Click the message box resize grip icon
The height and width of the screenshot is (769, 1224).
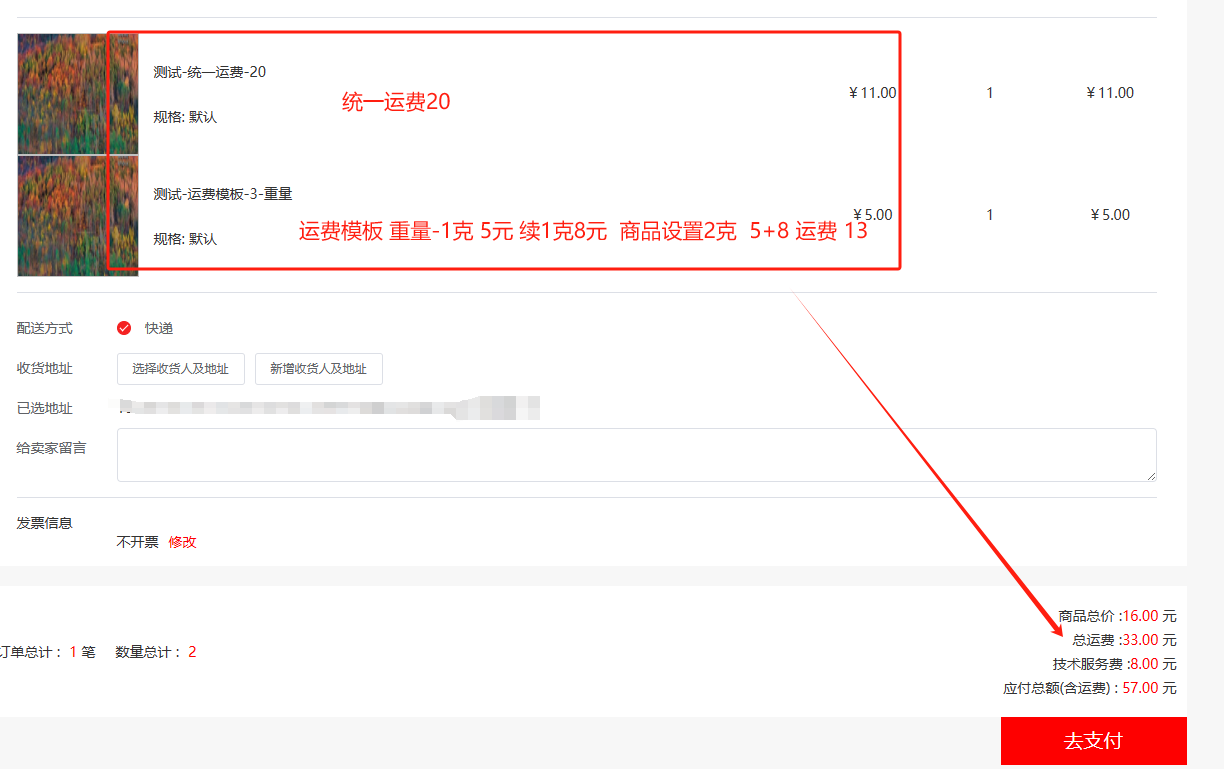pyautogui.click(x=1151, y=476)
